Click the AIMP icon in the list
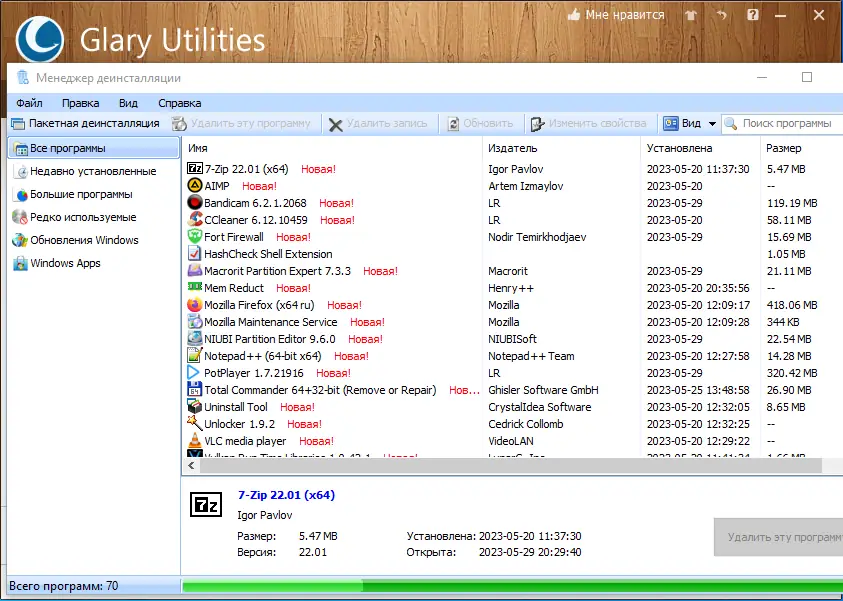Image resolution: width=843 pixels, height=601 pixels. (195, 186)
